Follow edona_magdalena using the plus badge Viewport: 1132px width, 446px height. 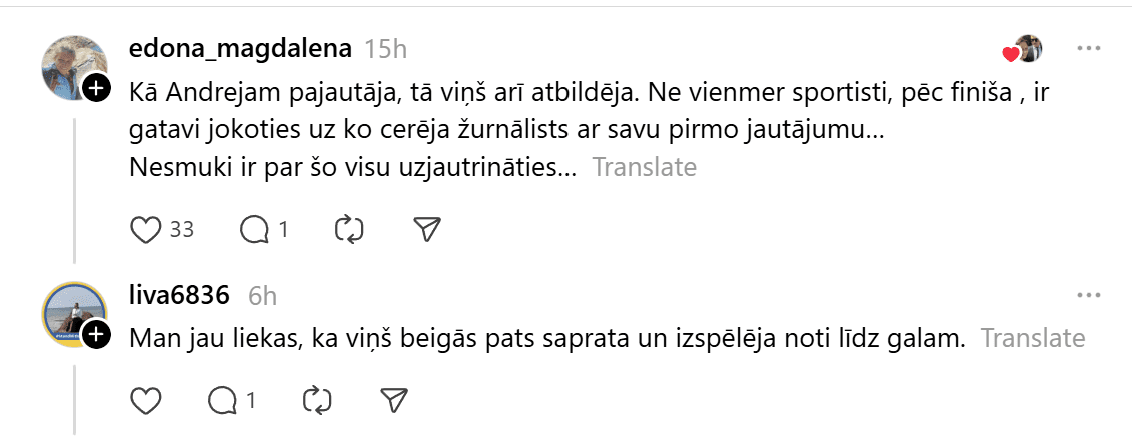click(96, 88)
